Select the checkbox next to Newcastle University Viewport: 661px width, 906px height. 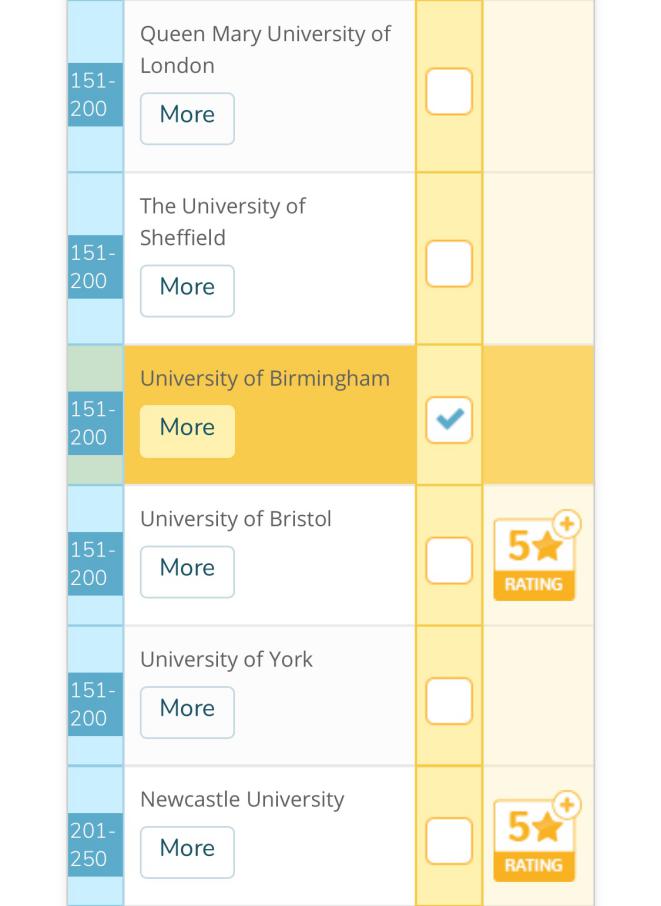coord(448,841)
